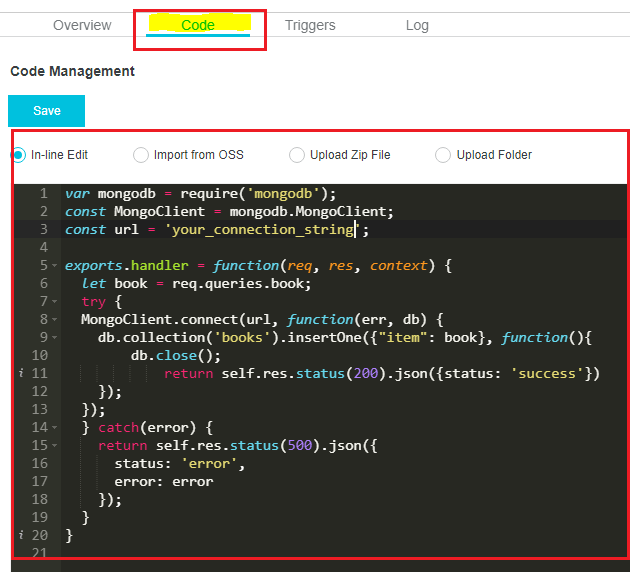Click the 'mongodb' string on line 1
Viewport: 630px width, 572px height.
point(283,194)
